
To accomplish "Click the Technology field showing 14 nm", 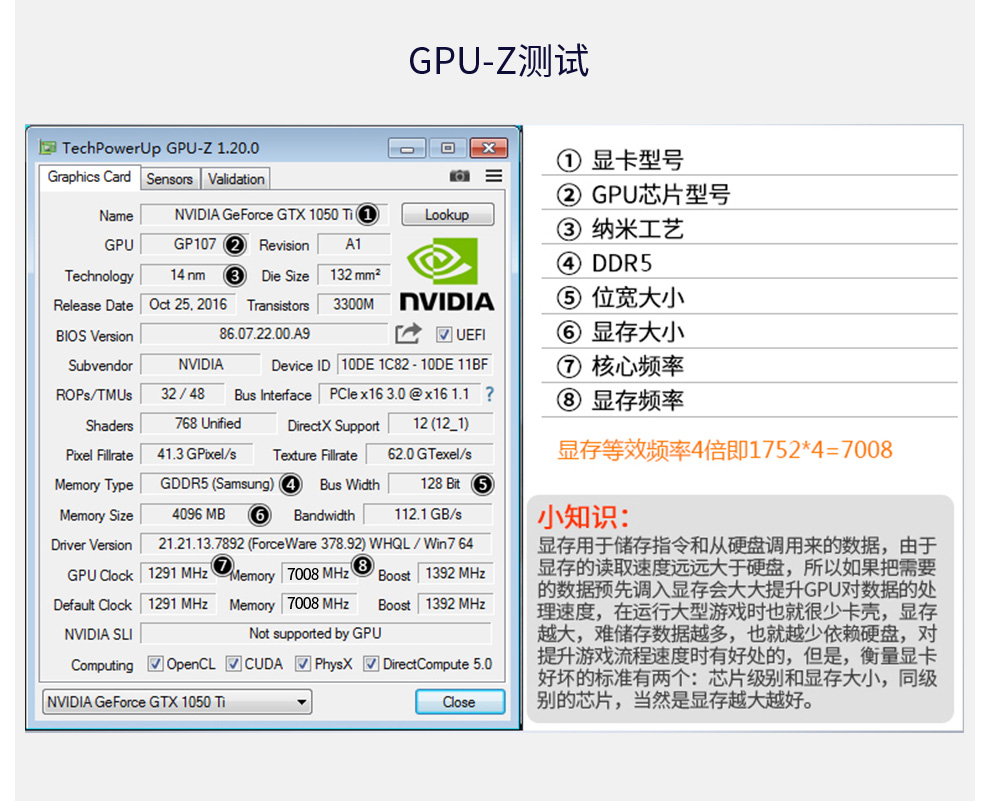I will pyautogui.click(x=194, y=275).
